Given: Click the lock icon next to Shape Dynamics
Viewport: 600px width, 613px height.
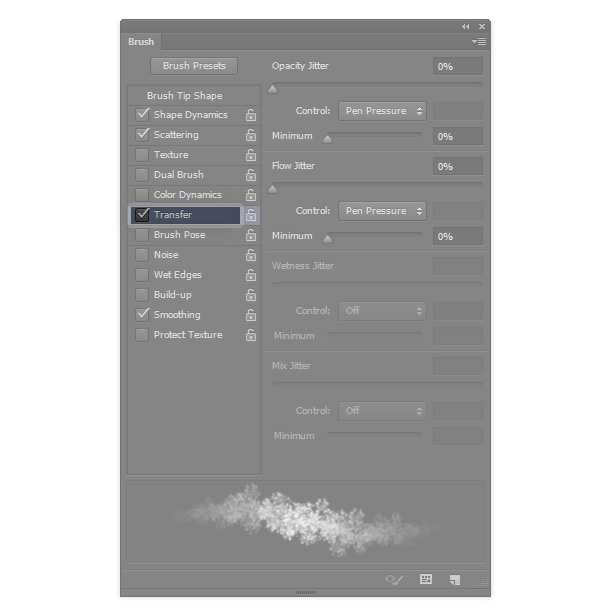Looking at the screenshot, I should click(x=251, y=115).
